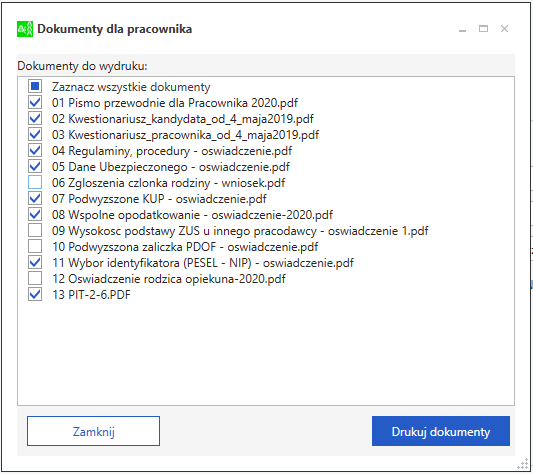
Task: Uncheck 08 Wspolne opodatkowanie checkbox
Action: pos(35,214)
